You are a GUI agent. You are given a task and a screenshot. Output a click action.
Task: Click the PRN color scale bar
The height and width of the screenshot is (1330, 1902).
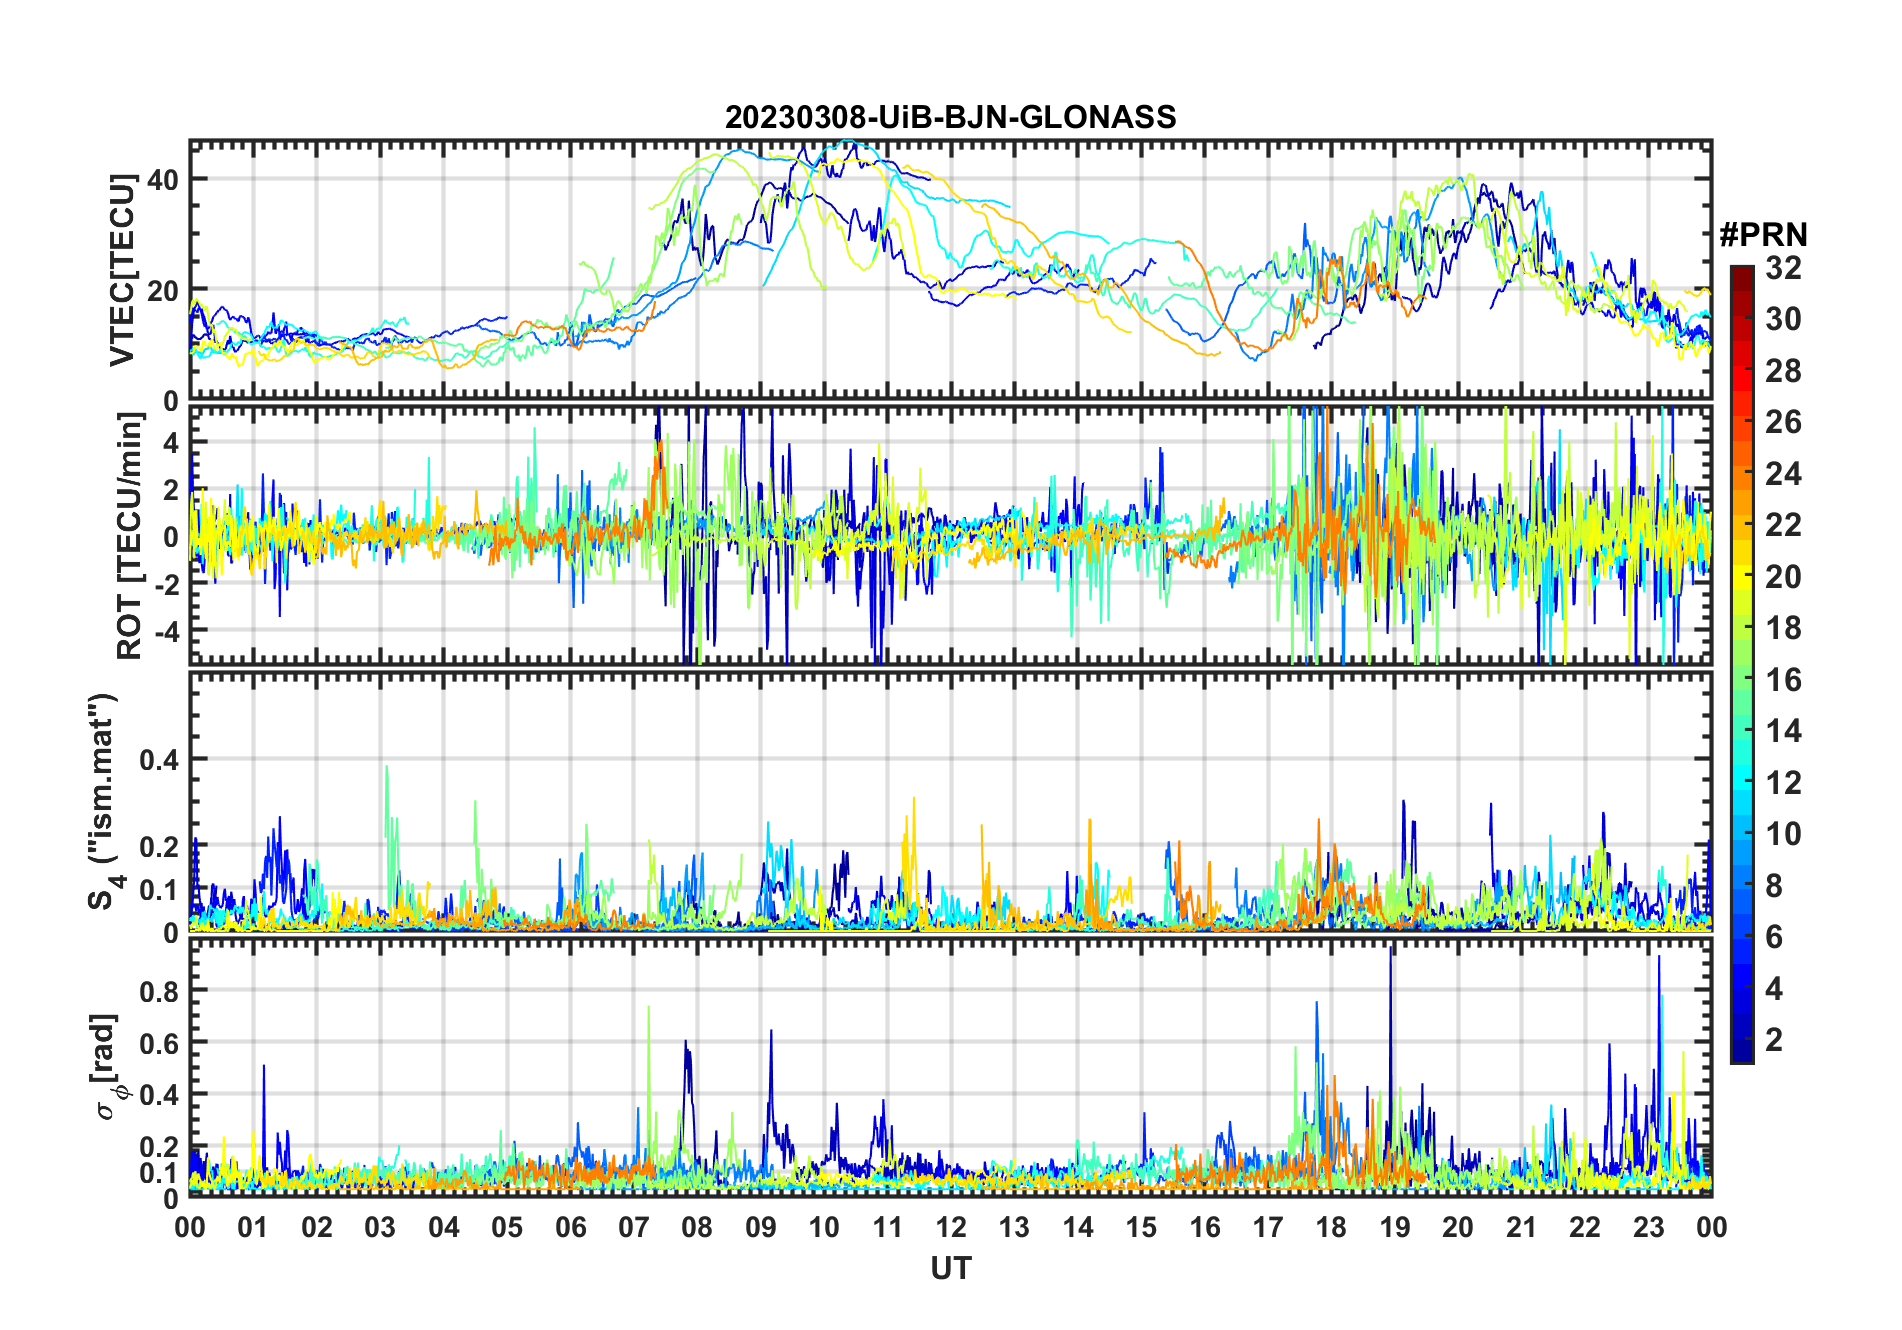[1742, 664]
